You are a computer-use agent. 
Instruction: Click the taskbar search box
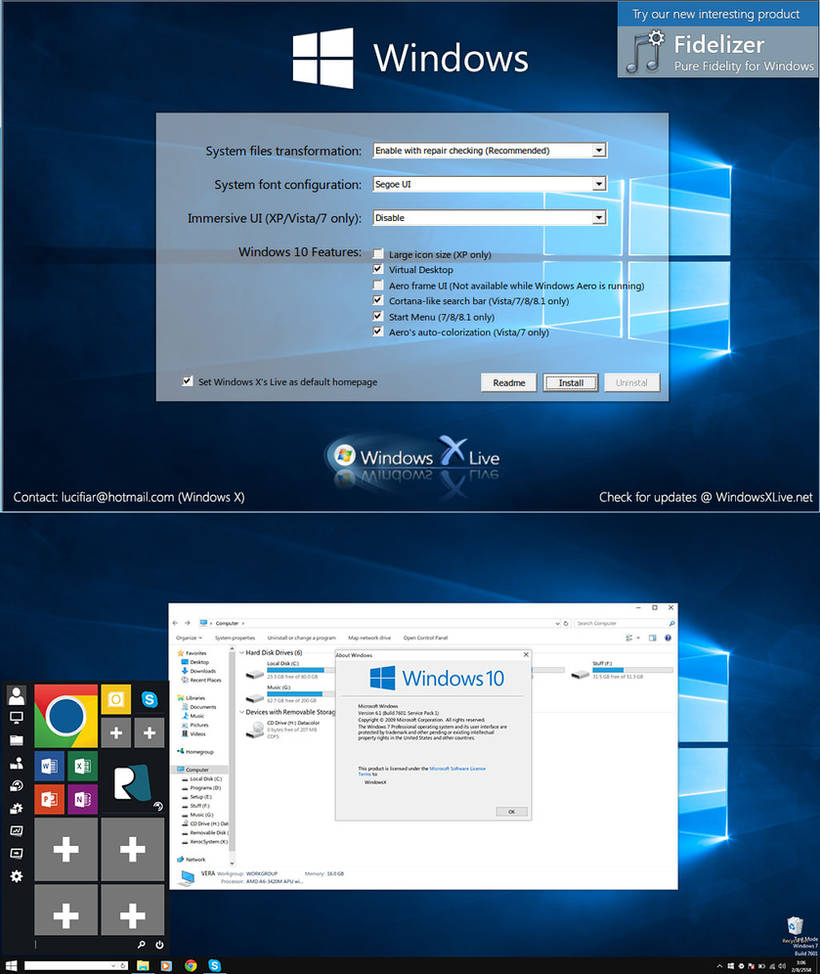[x=76, y=966]
